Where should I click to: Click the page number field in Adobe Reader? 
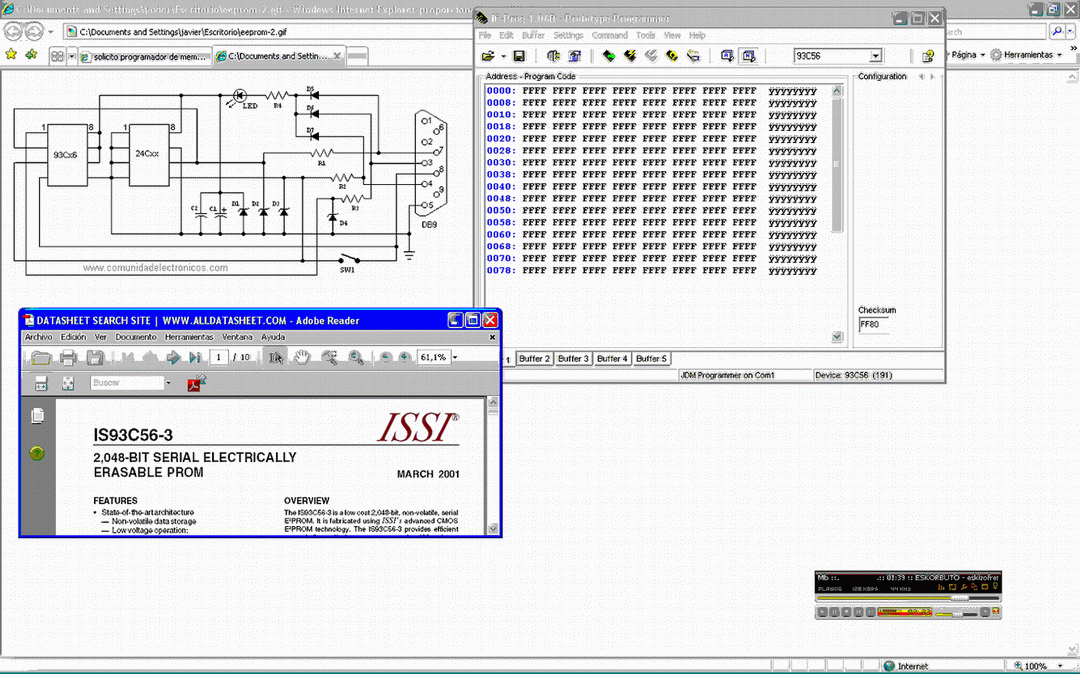click(218, 357)
